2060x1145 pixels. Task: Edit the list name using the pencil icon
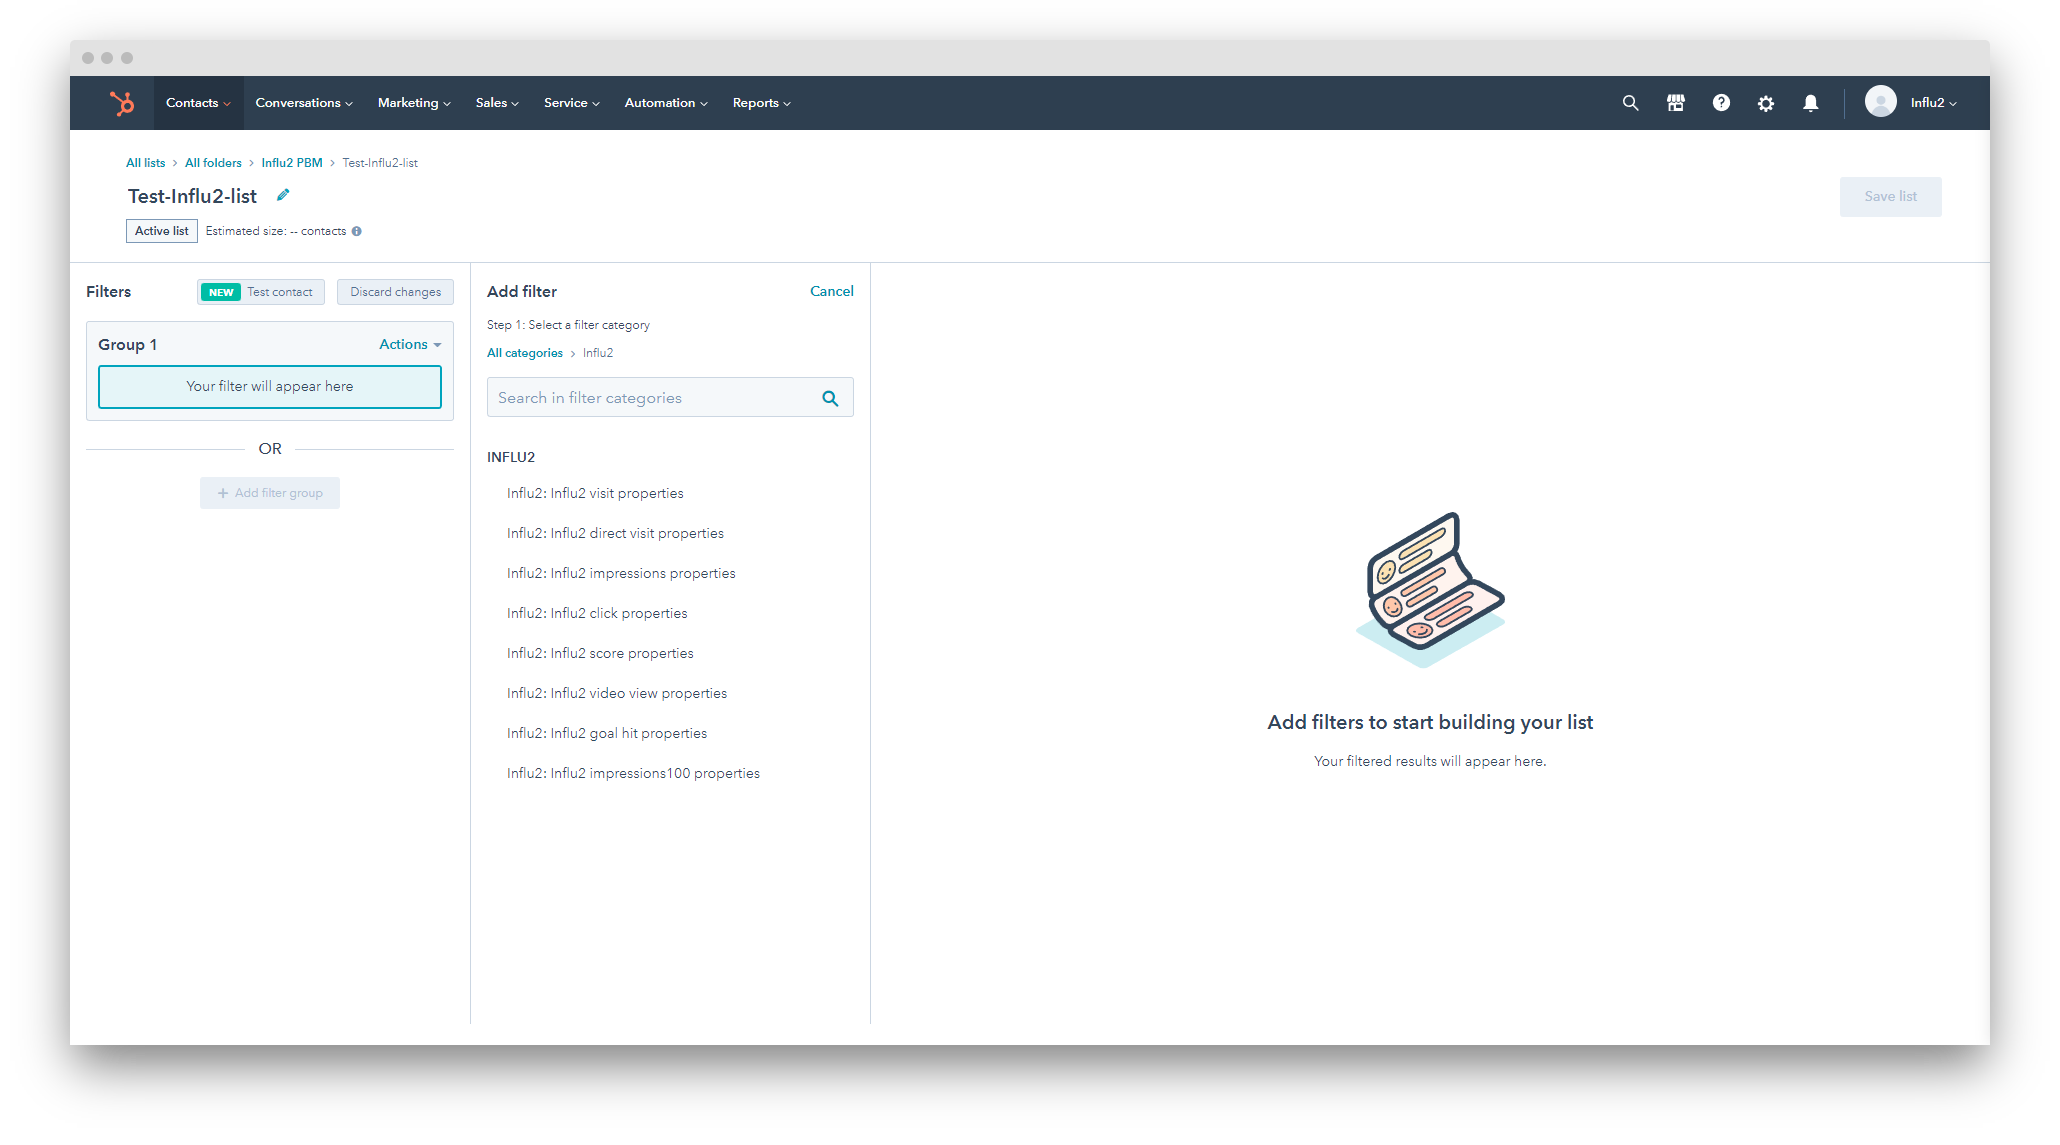(x=283, y=194)
